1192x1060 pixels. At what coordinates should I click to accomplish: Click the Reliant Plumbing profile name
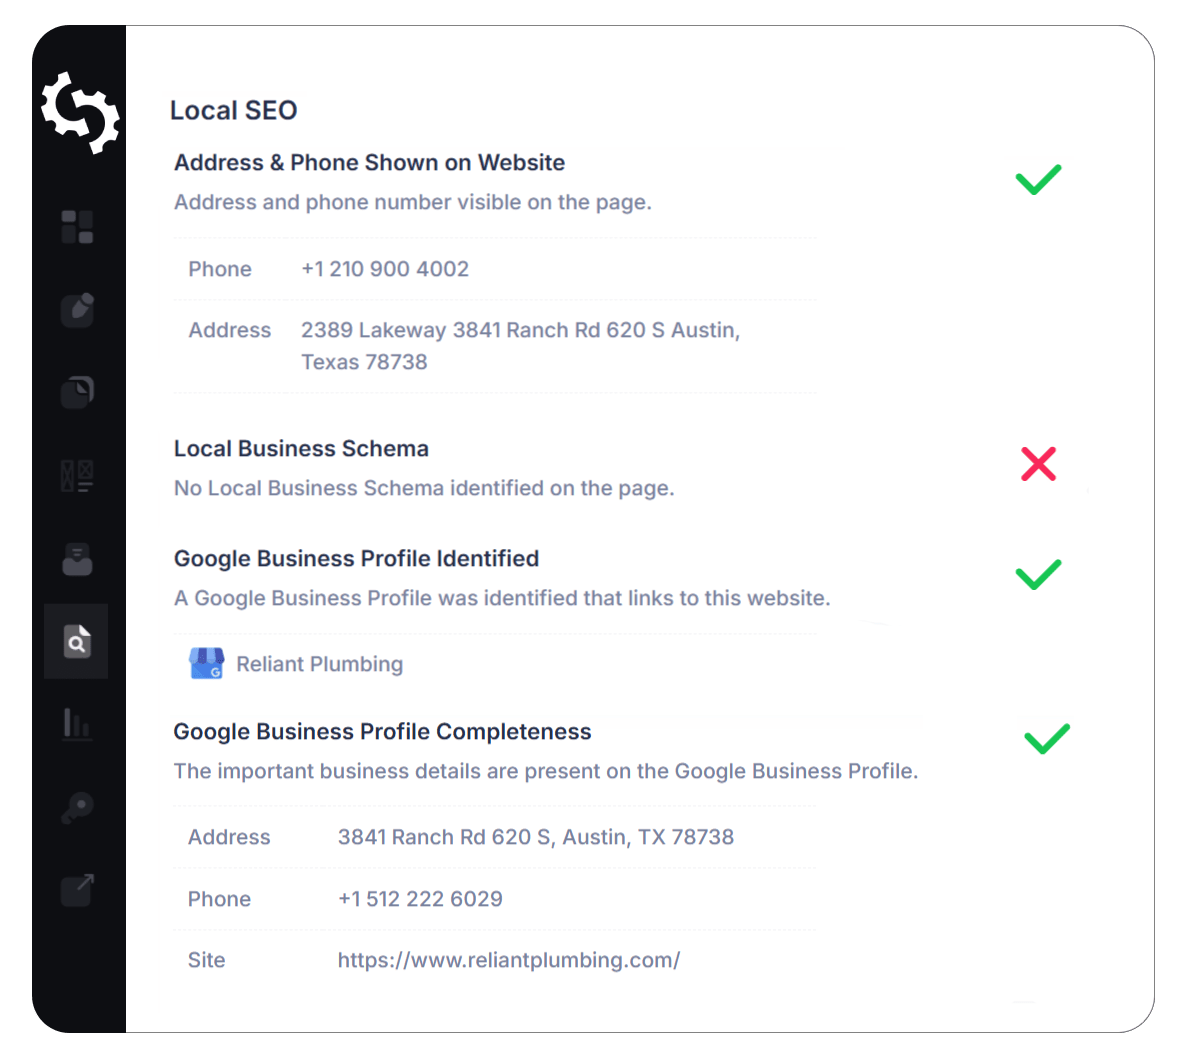pyautogui.click(x=319, y=664)
